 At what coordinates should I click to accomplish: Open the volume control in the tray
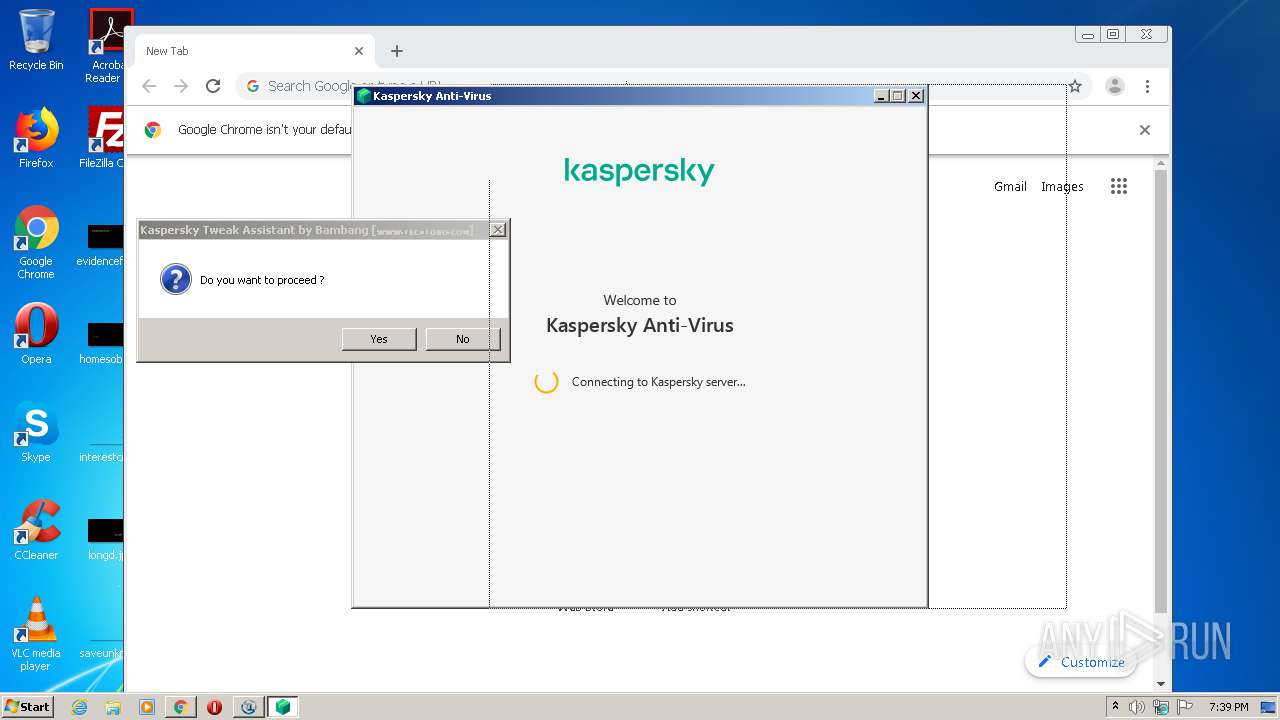(x=1137, y=707)
